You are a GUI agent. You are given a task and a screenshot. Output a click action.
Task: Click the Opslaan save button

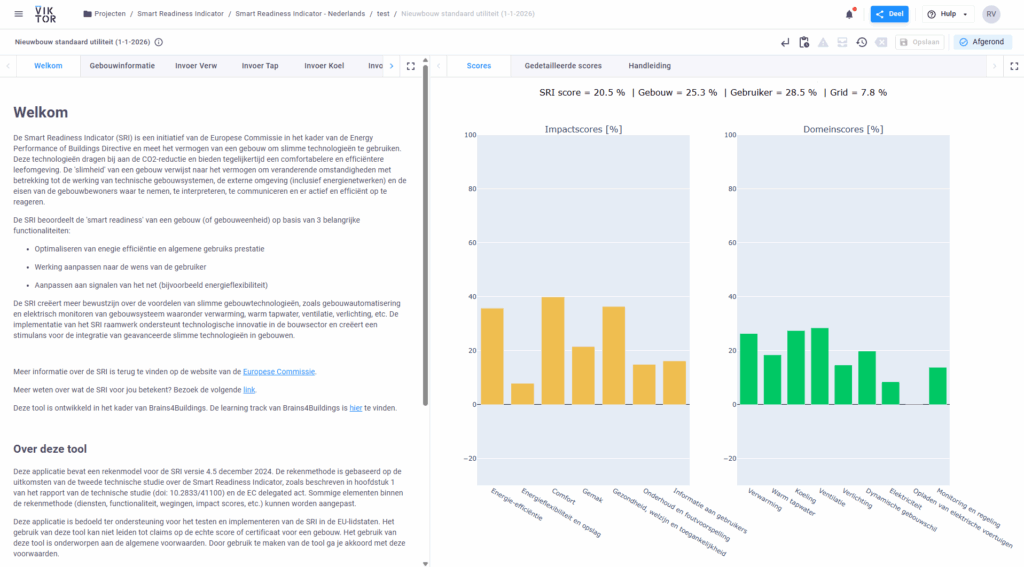tap(920, 42)
